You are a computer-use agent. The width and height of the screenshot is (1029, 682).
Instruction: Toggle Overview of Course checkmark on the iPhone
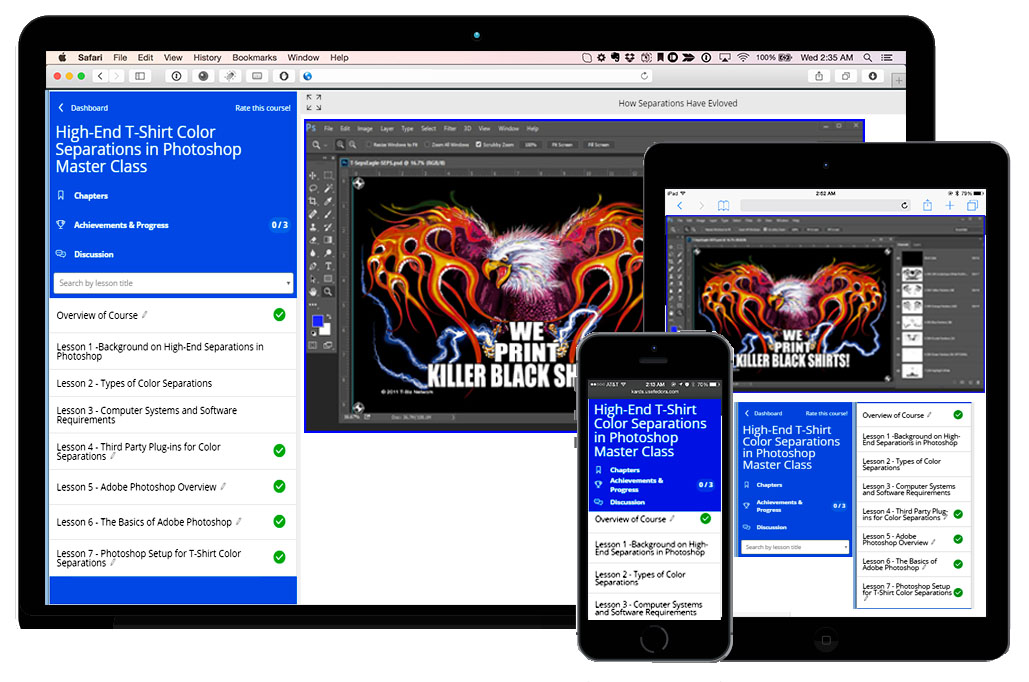705,519
